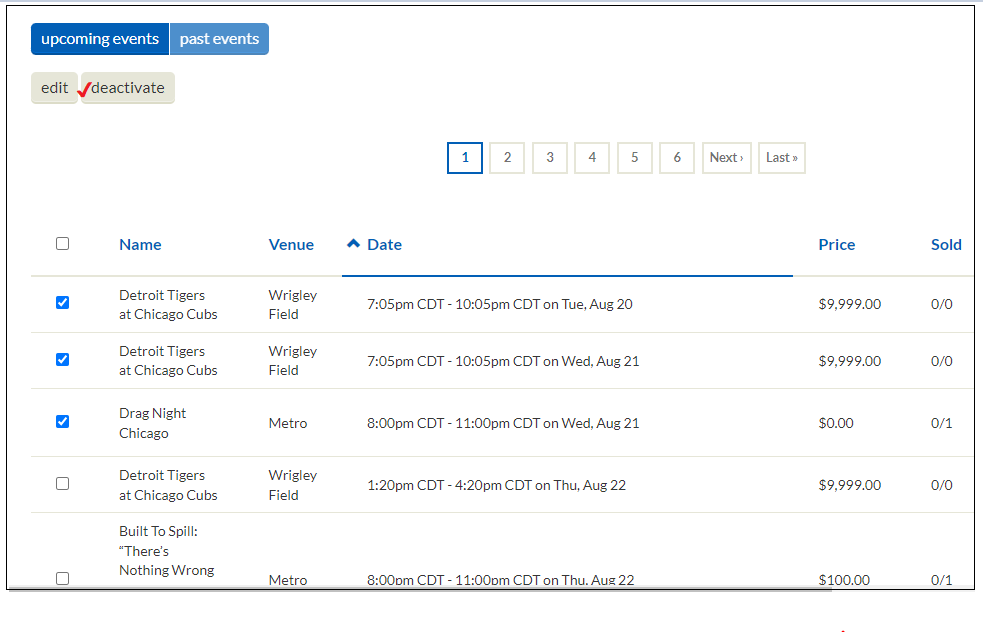Image resolution: width=983 pixels, height=632 pixels.
Task: Select the Built To Spill event name
Action: click(167, 550)
